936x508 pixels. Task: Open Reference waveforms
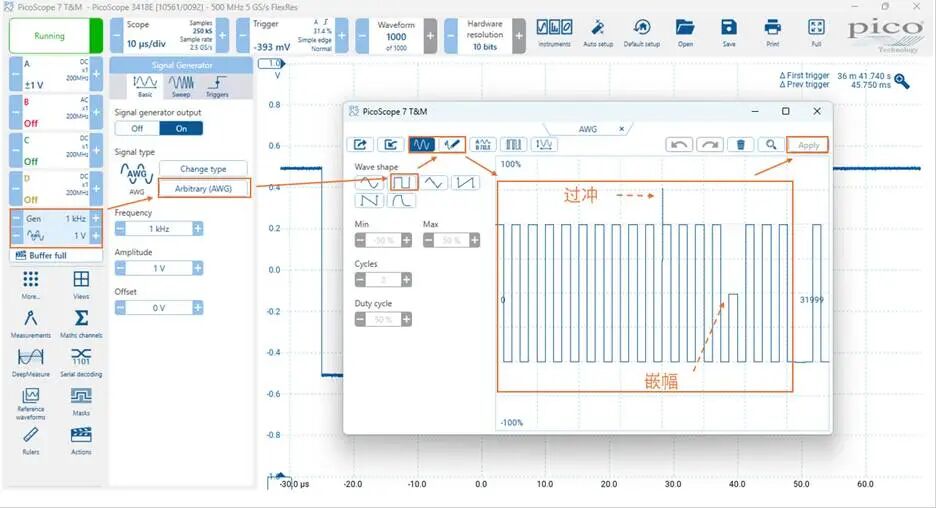30,404
